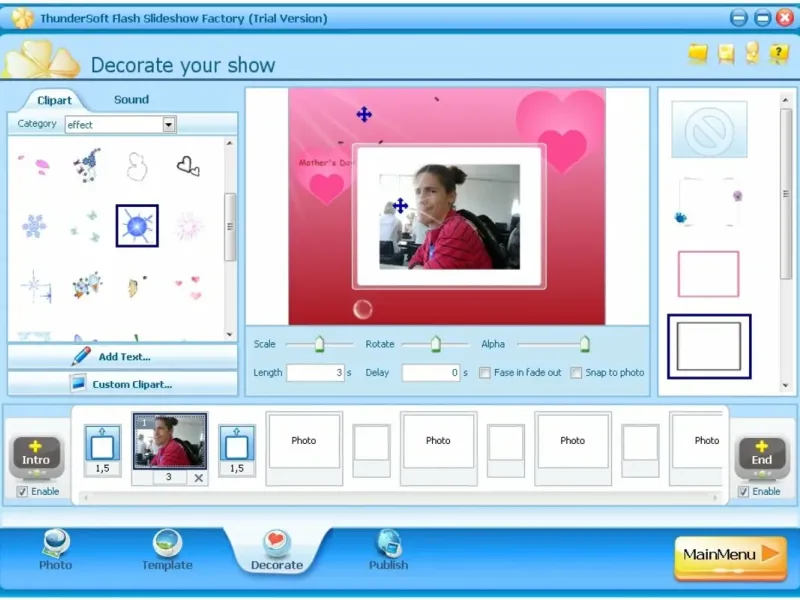This screenshot has width=800, height=600.
Task: Select the small pink hearts clipart
Action: [189, 287]
